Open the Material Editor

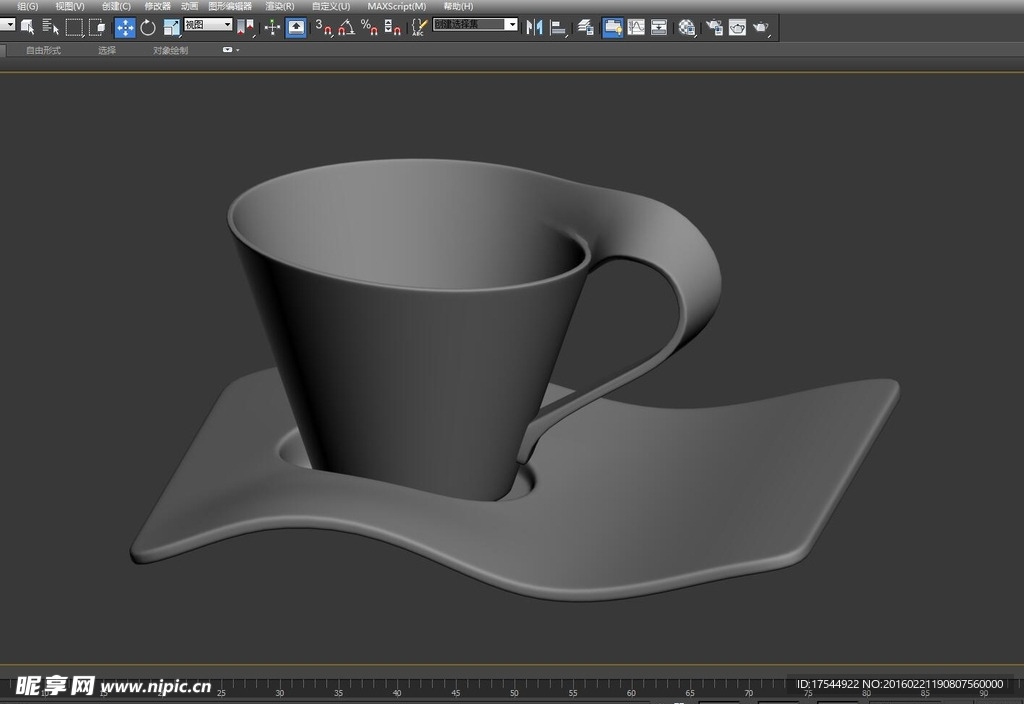687,27
